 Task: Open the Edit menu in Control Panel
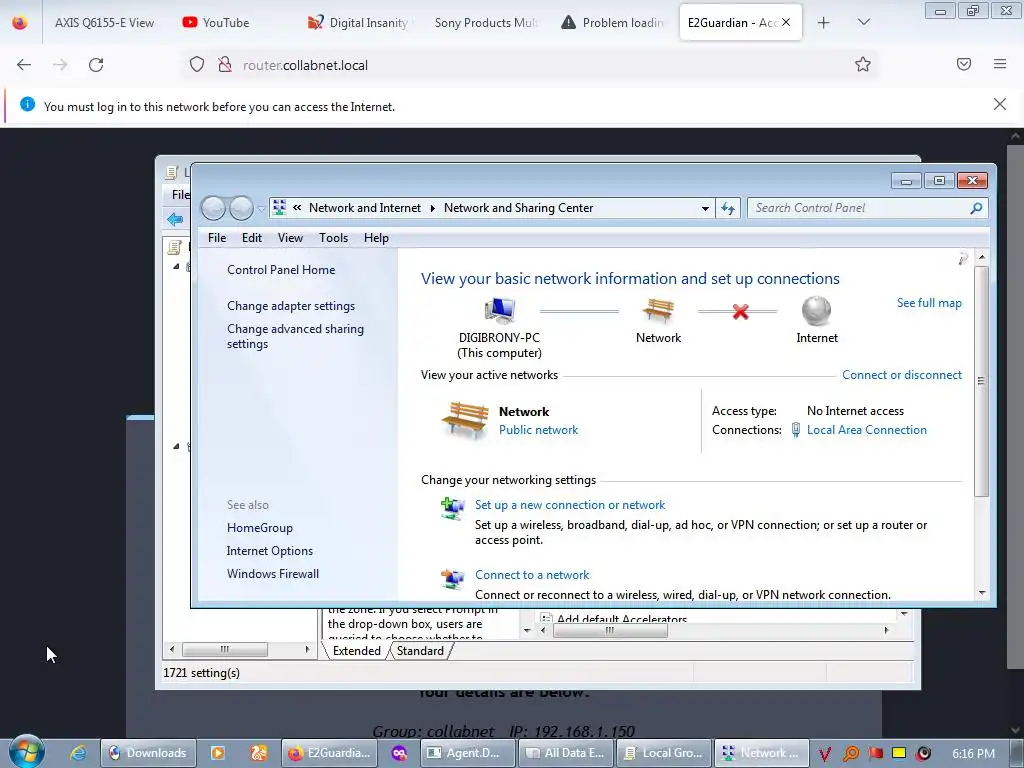pyautogui.click(x=251, y=238)
